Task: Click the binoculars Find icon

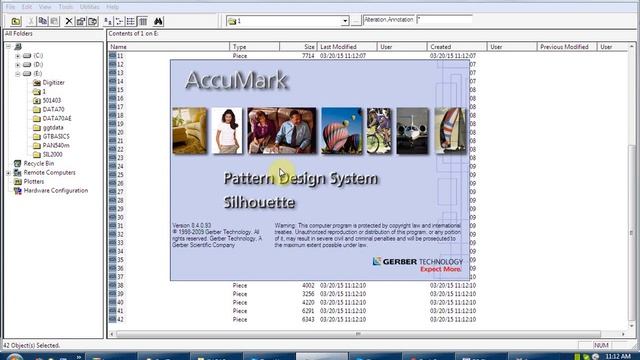Action: point(158,21)
